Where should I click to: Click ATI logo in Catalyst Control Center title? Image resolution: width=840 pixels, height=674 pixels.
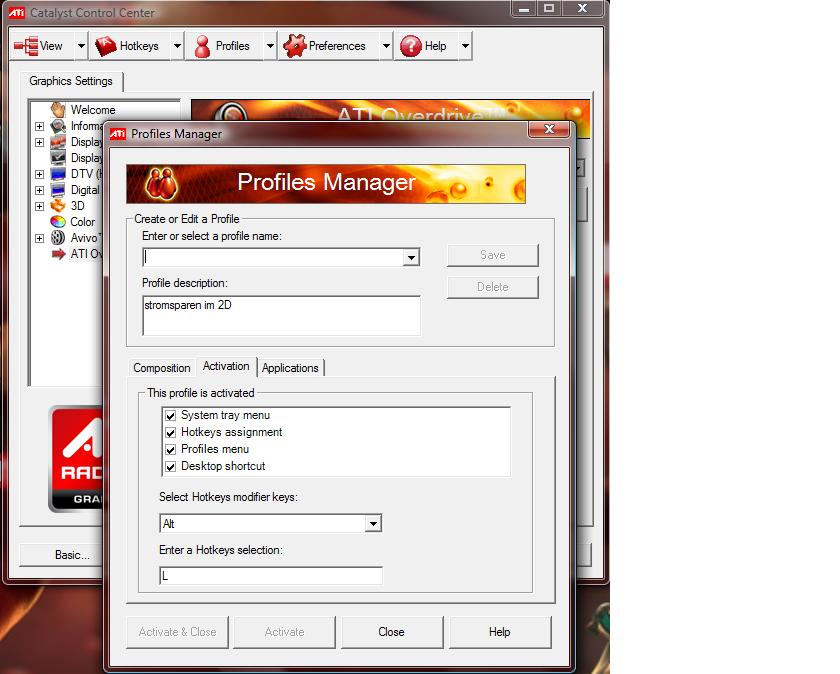(17, 13)
